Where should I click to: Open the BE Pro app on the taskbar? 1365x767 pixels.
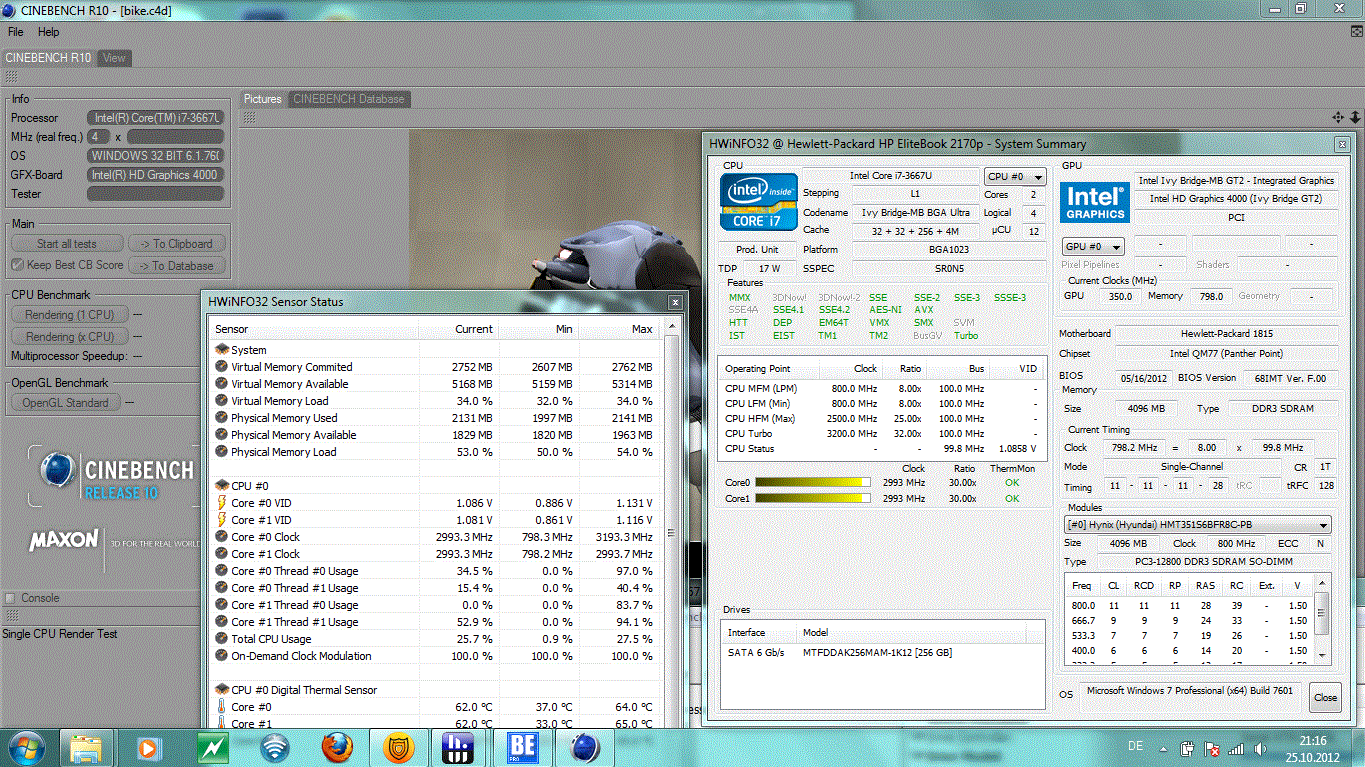[523, 747]
